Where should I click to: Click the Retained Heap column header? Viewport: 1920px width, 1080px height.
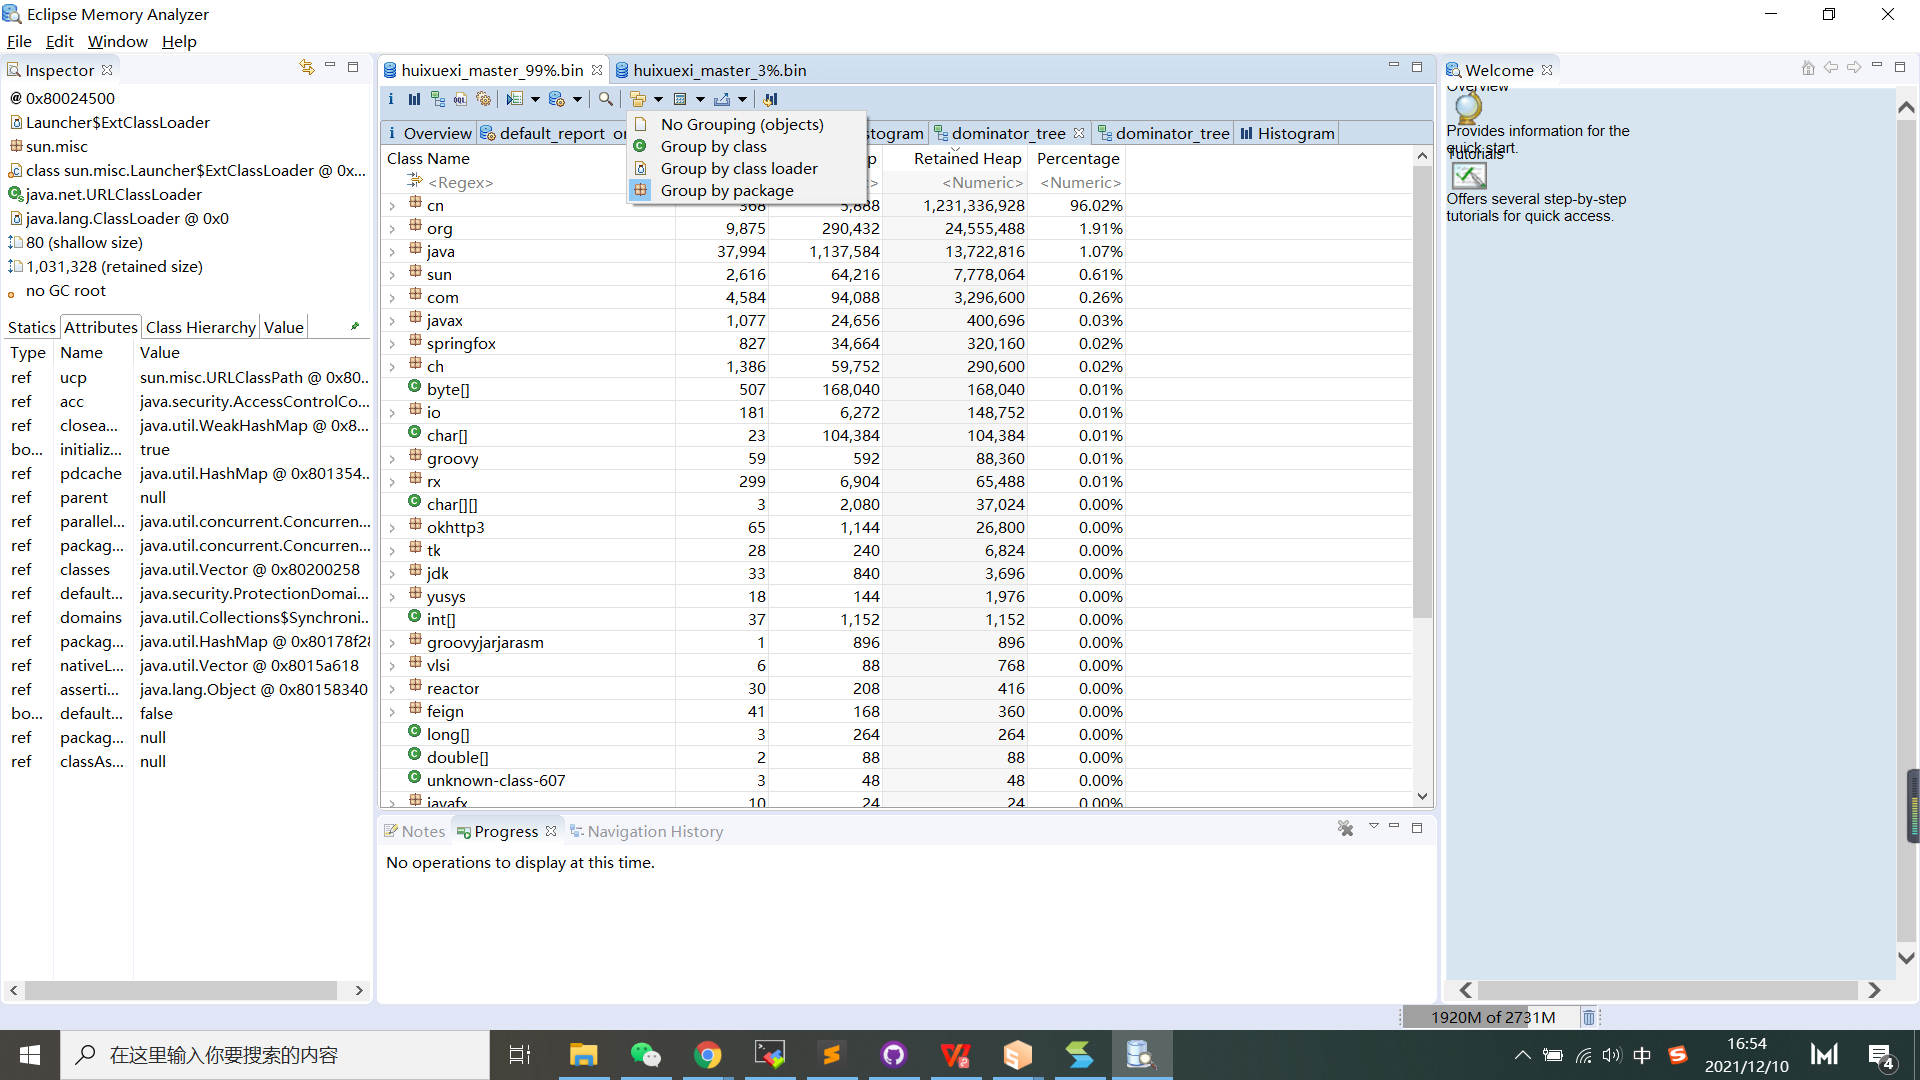967,158
